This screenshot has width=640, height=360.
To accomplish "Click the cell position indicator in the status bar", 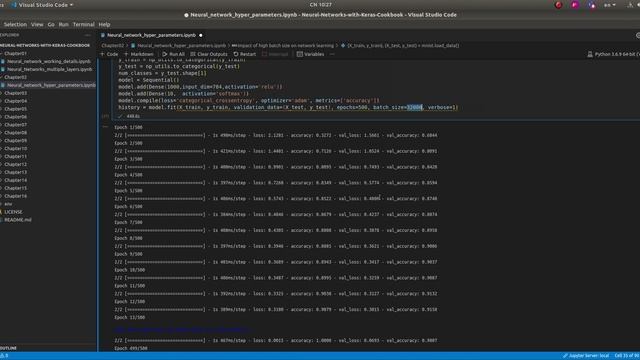I will coord(627,356).
